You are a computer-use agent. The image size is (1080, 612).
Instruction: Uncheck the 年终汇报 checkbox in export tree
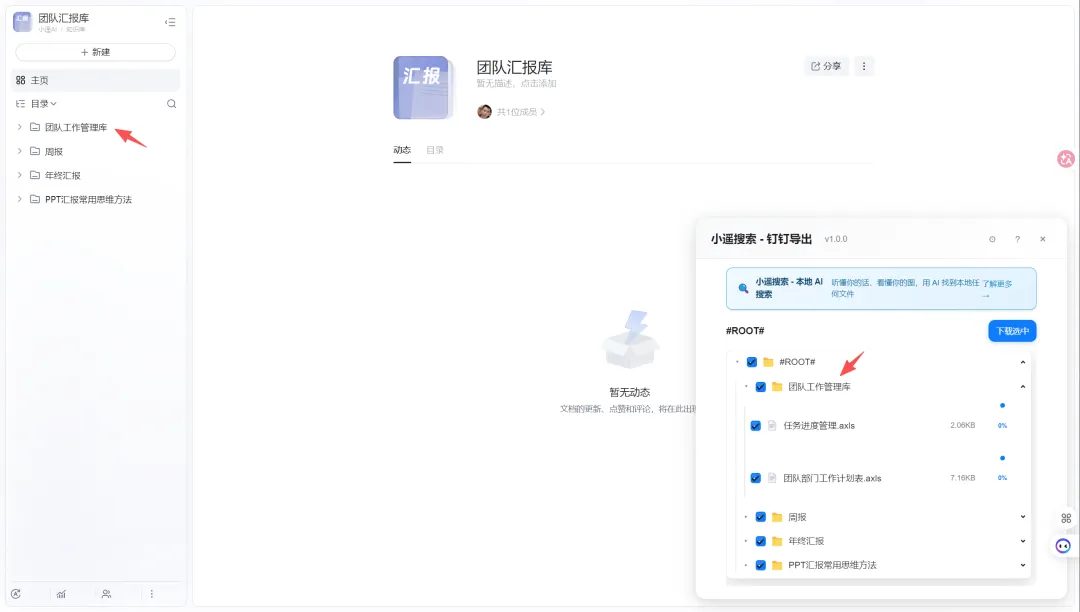click(761, 542)
